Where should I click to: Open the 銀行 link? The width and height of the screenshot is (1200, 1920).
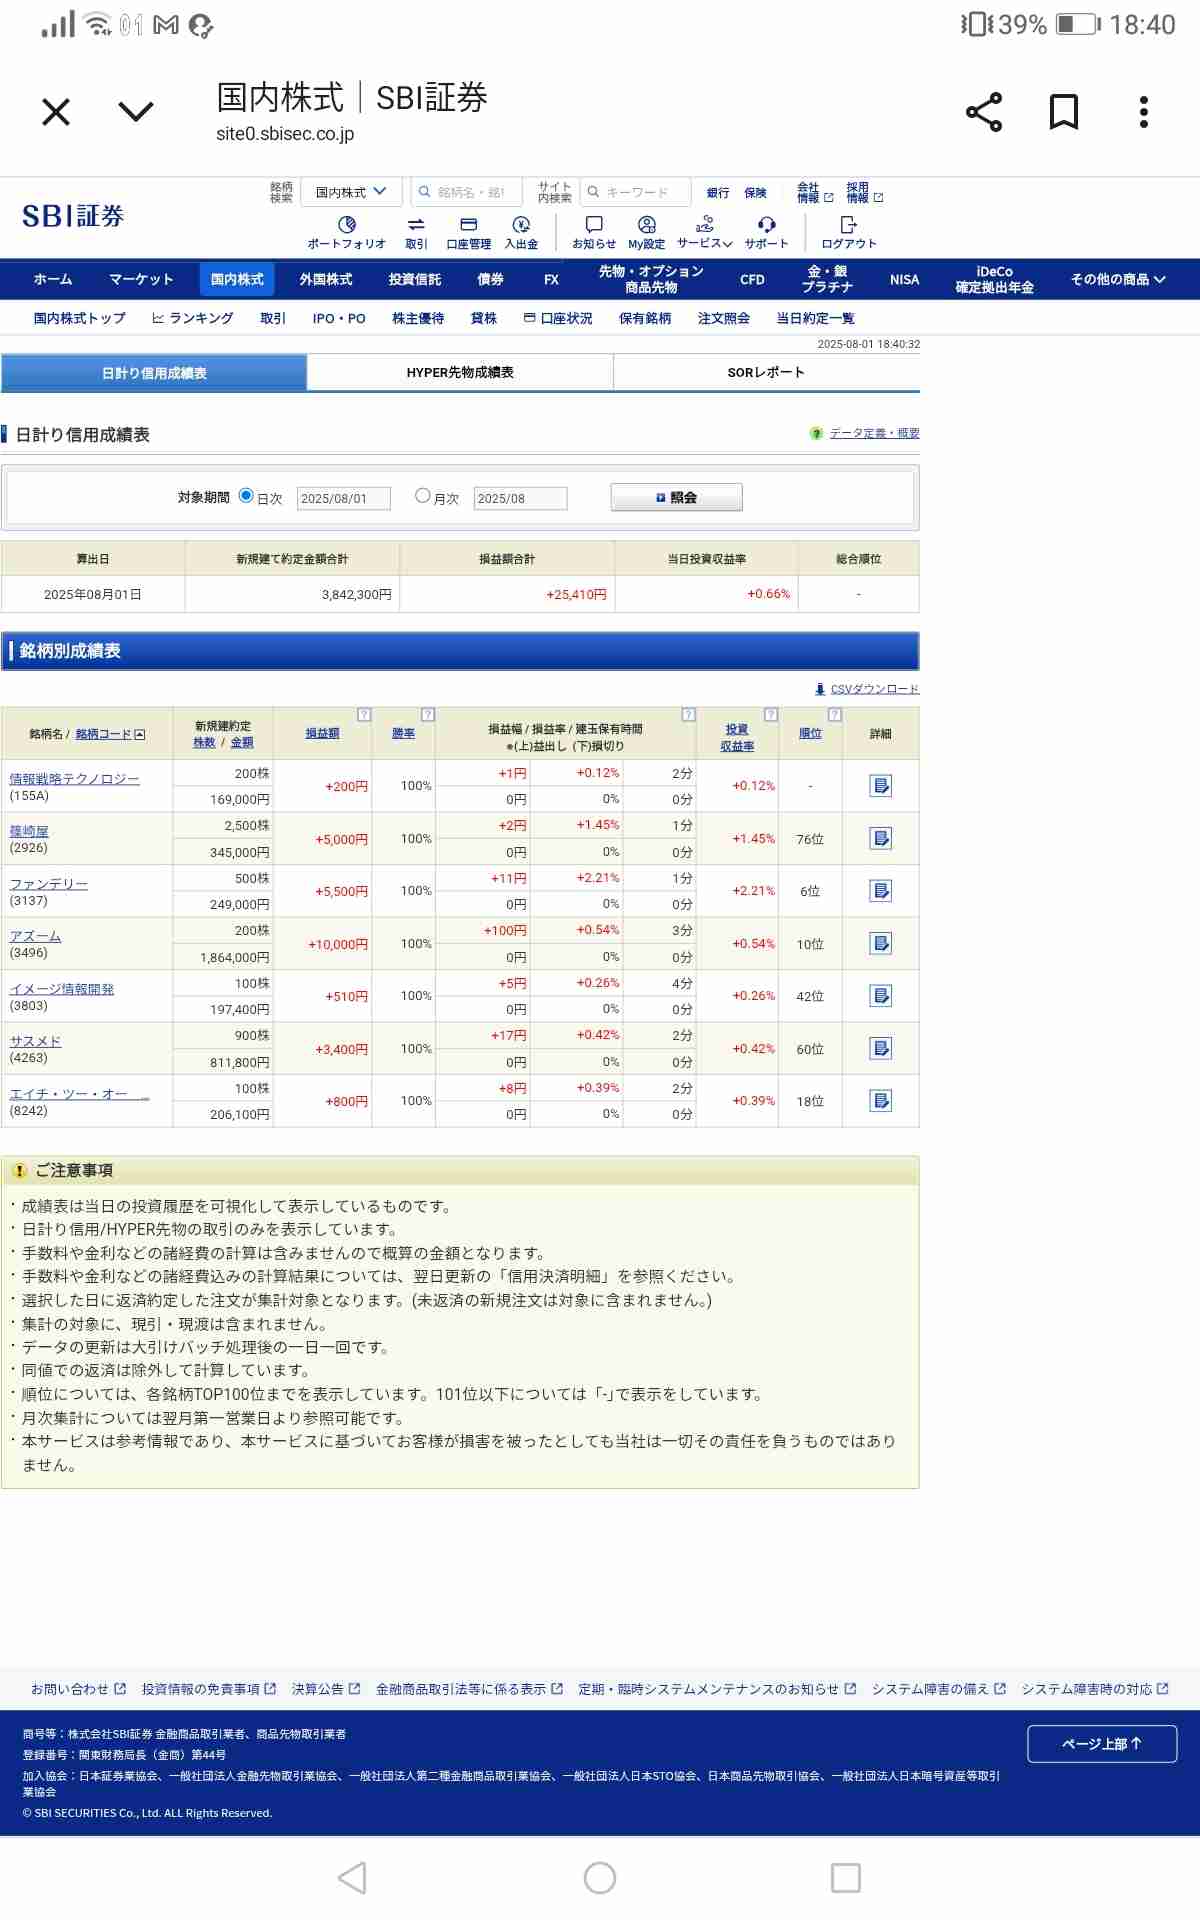tap(718, 193)
